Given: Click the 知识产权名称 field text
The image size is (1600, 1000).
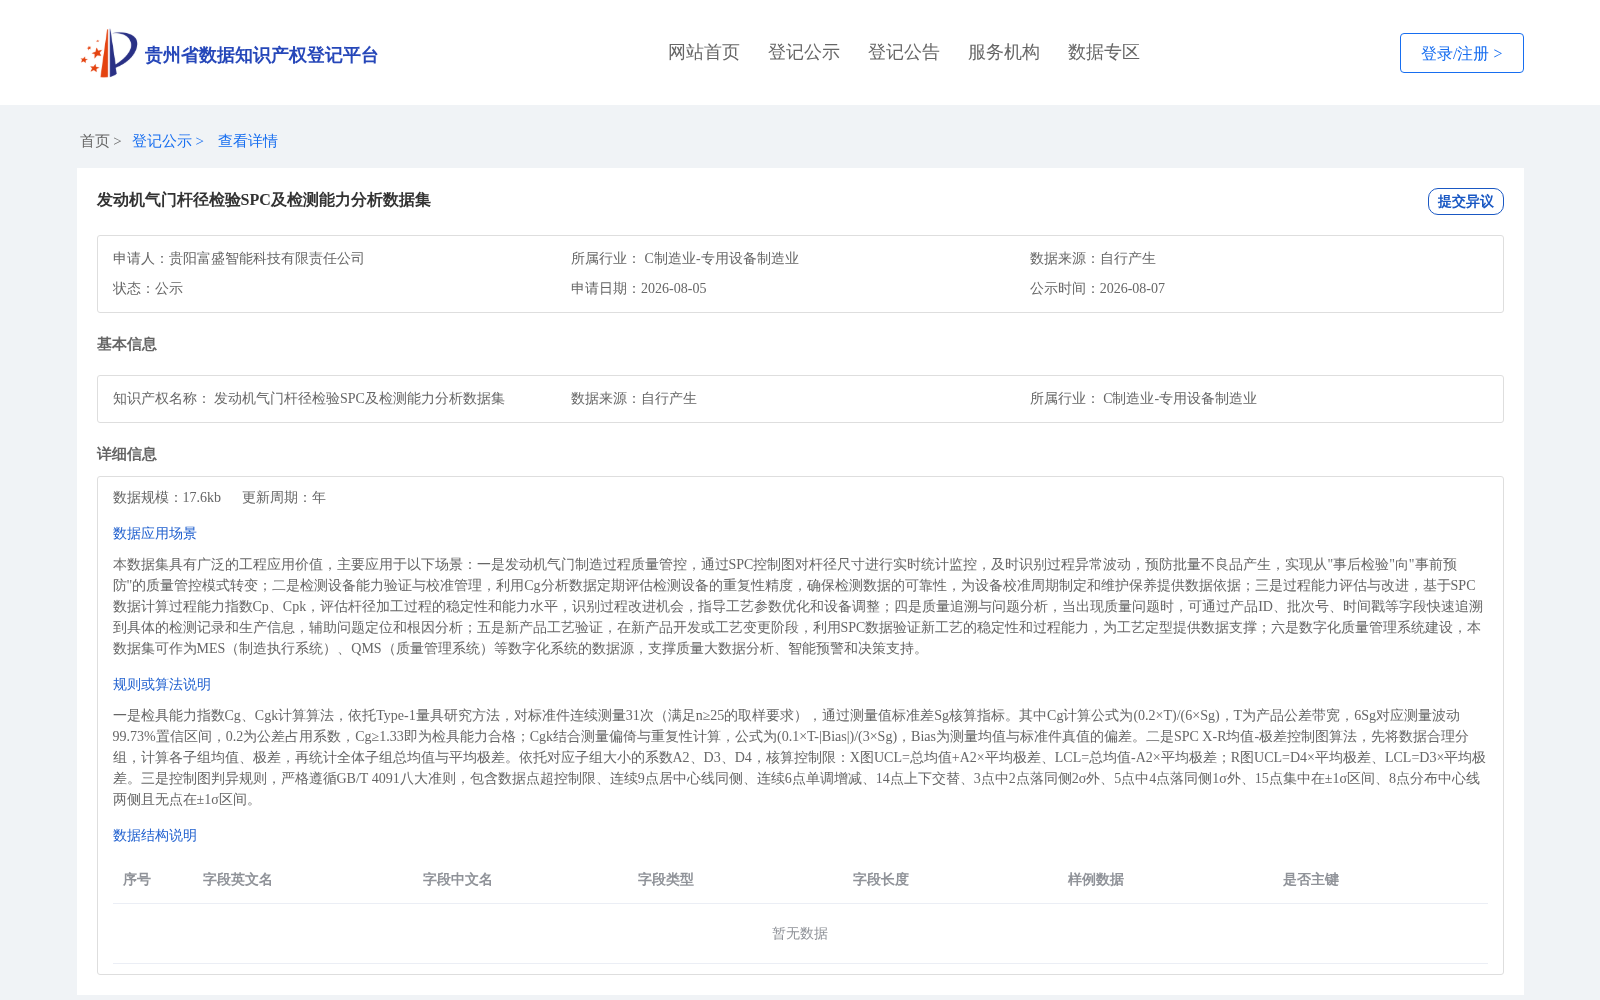Looking at the screenshot, I should [309, 398].
